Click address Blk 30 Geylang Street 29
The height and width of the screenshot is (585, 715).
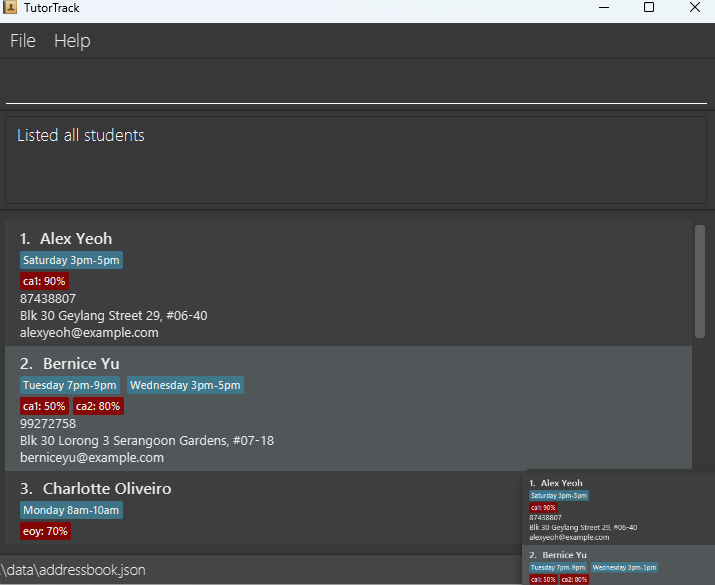[114, 316]
